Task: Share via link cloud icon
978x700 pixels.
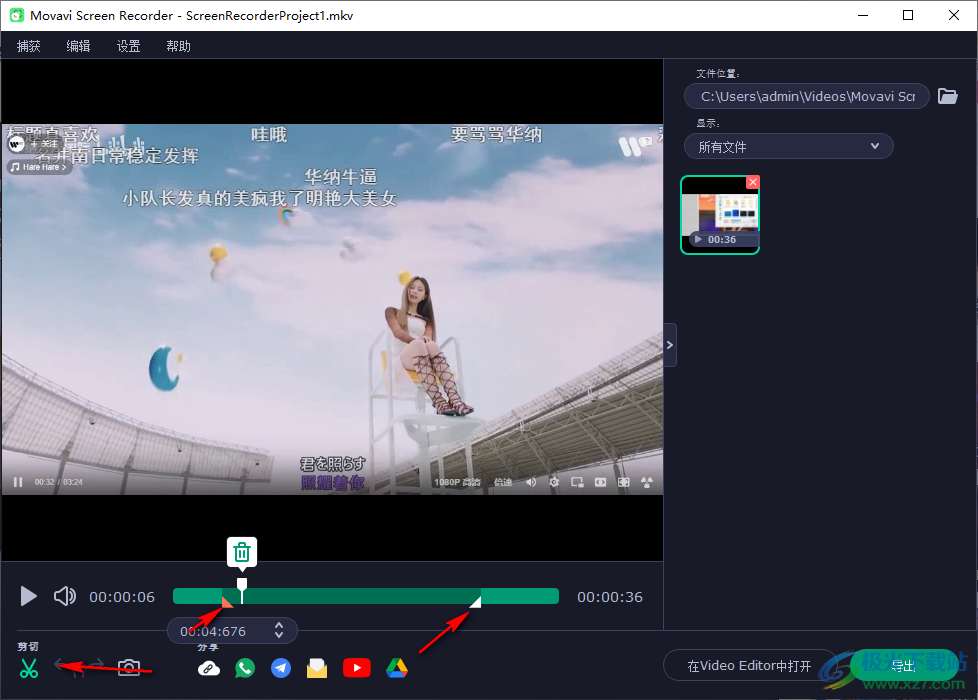Action: [209, 668]
